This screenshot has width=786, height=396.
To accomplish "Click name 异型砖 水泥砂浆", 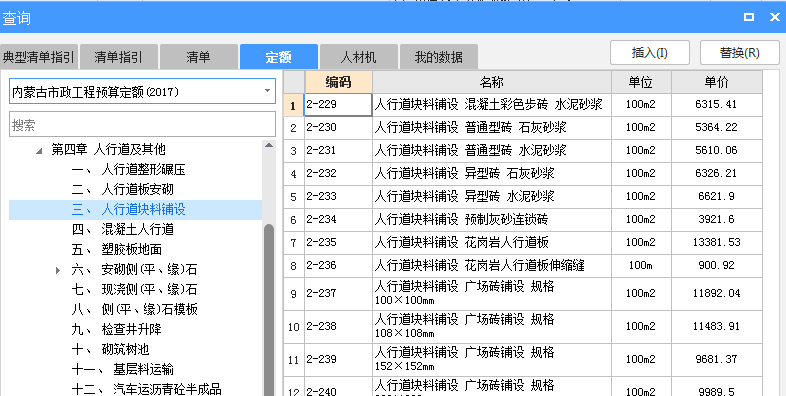I will pos(509,197).
